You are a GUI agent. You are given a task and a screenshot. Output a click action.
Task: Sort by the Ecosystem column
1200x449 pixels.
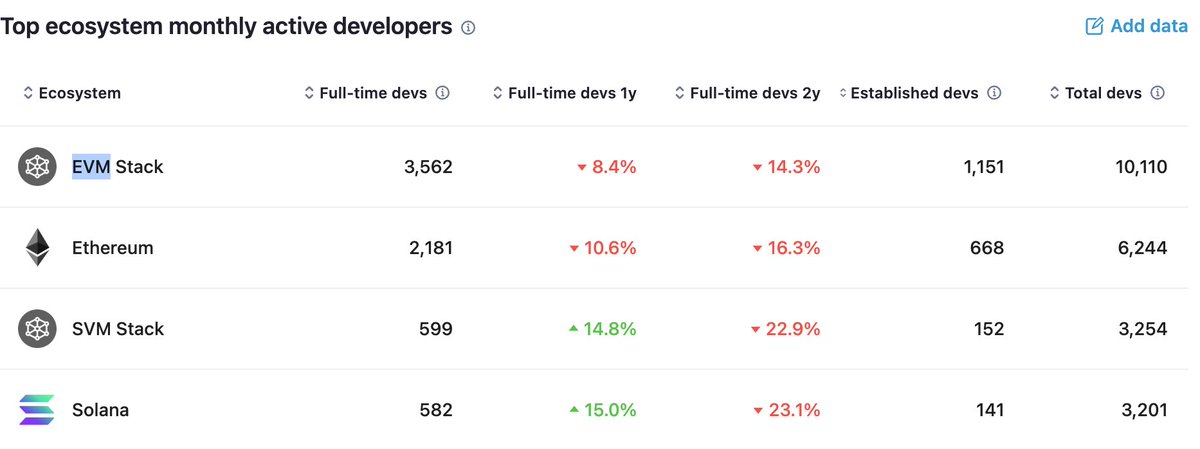[x=71, y=93]
